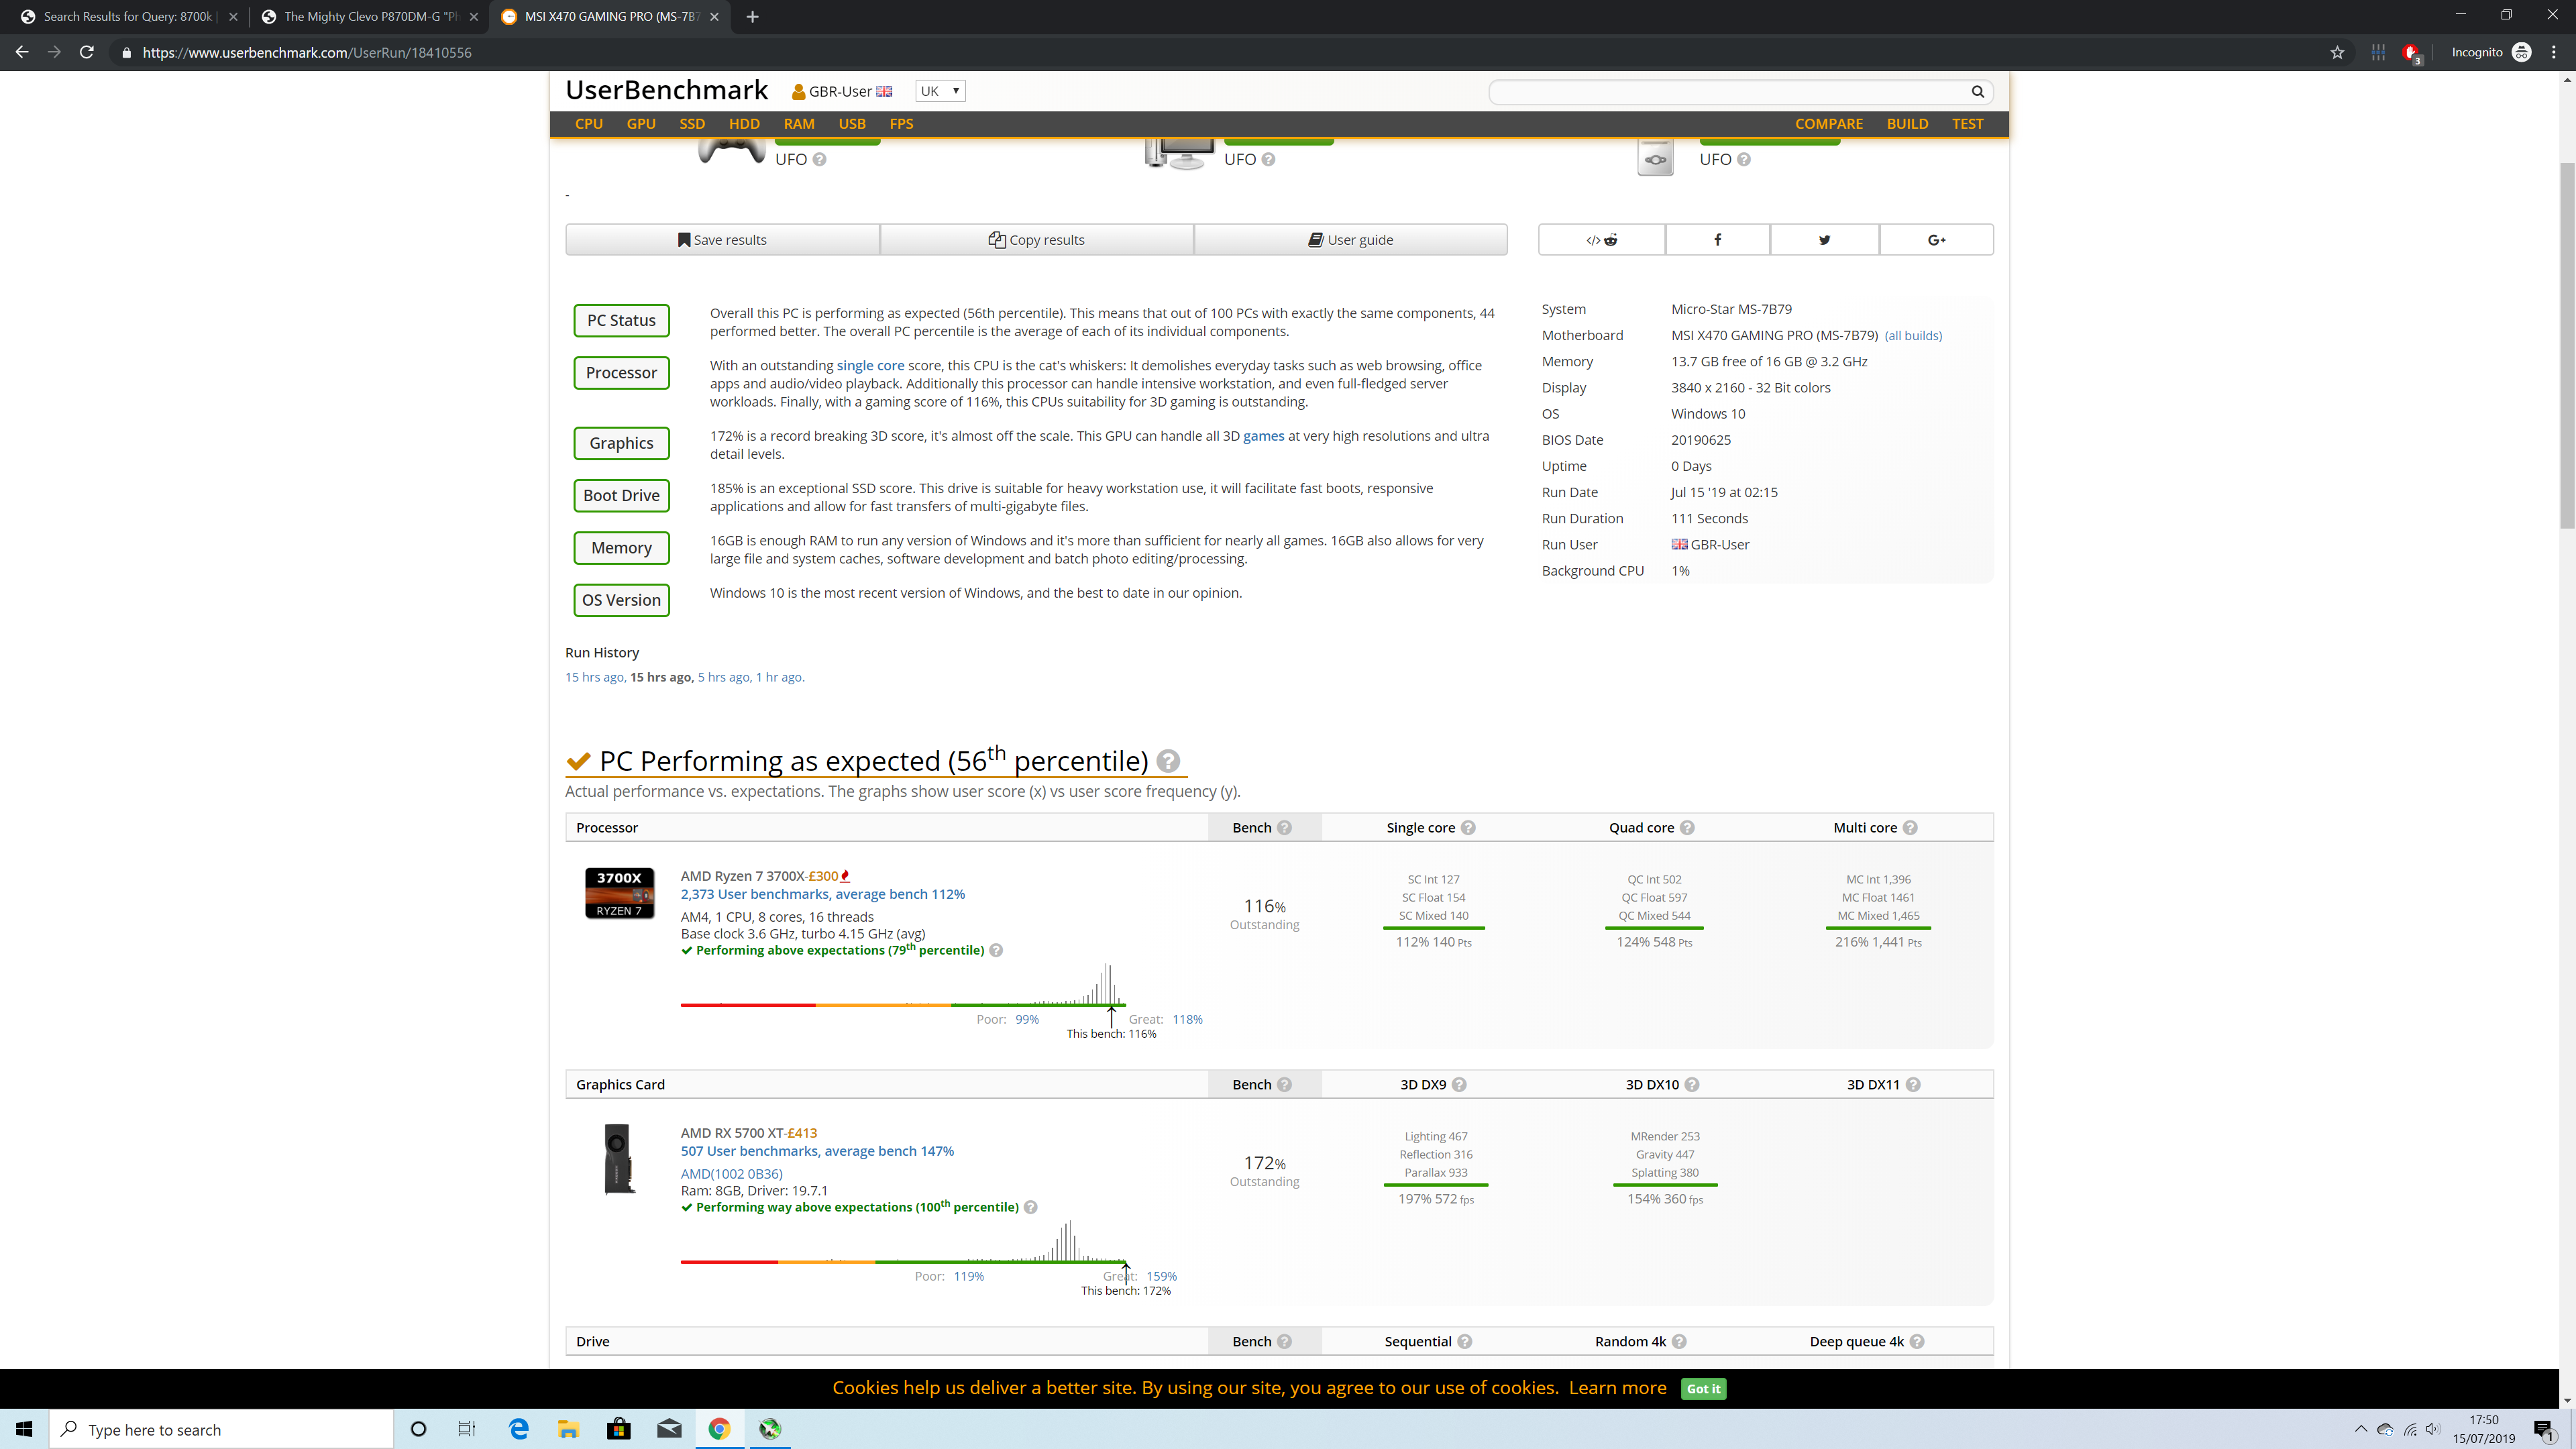Screen dimensions: 2576x1449
Task: Click the Save results button
Action: pos(722,240)
